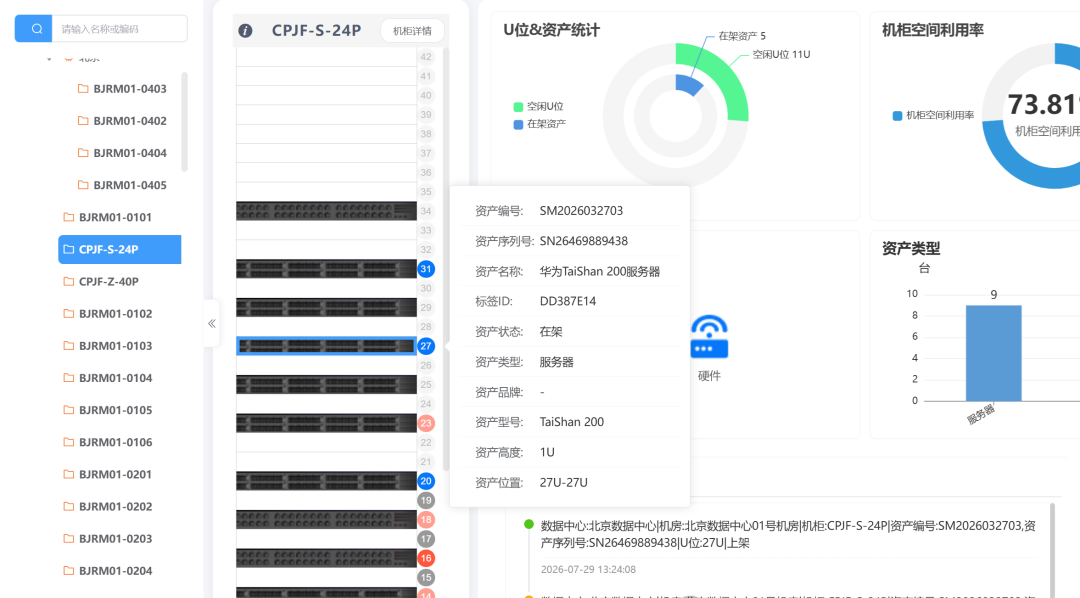This screenshot has height=598, width=1080.
Task: Click the blue search icon button
Action: [x=33, y=29]
